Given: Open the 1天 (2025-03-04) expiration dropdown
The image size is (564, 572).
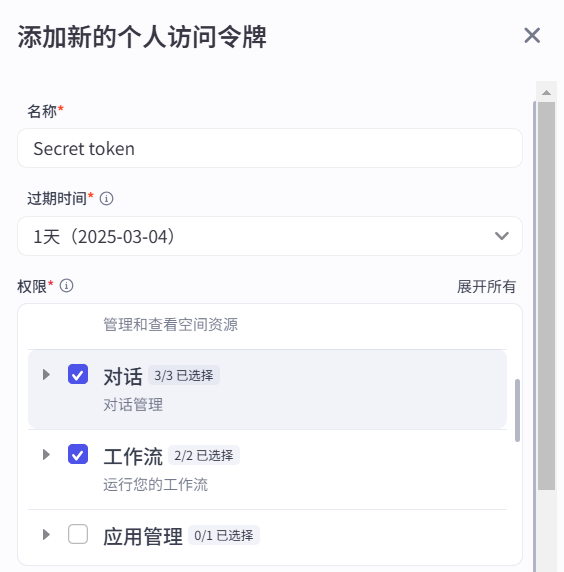Looking at the screenshot, I should coord(270,236).
